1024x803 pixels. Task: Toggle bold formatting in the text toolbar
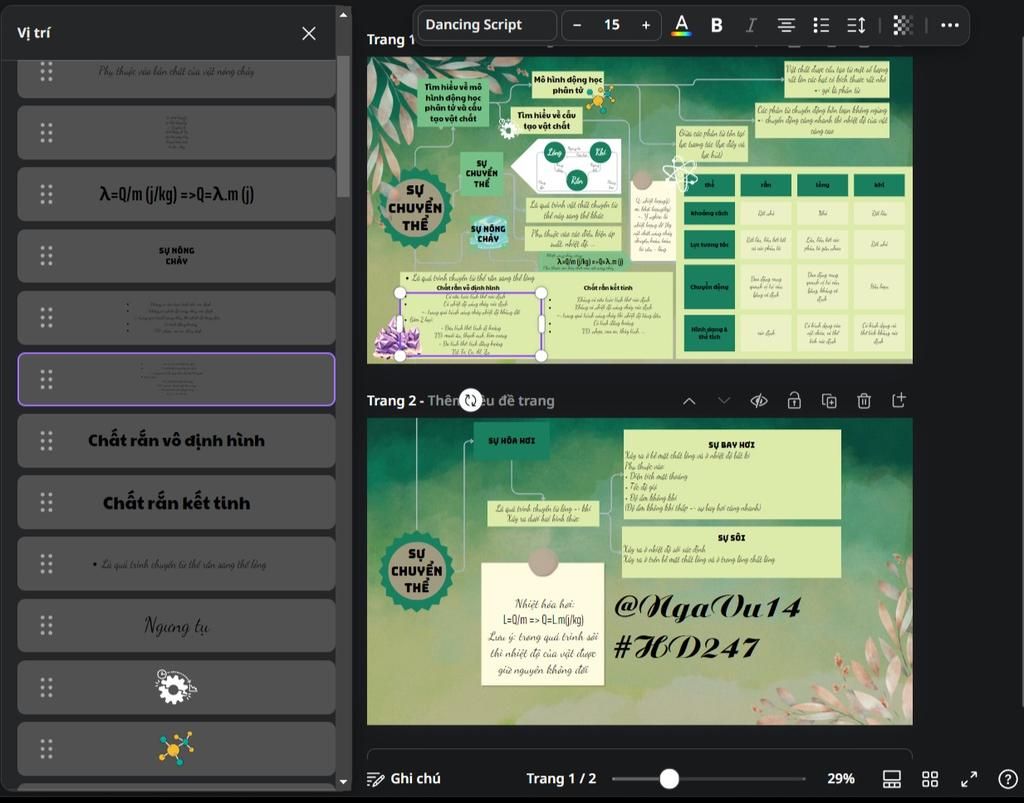click(716, 25)
